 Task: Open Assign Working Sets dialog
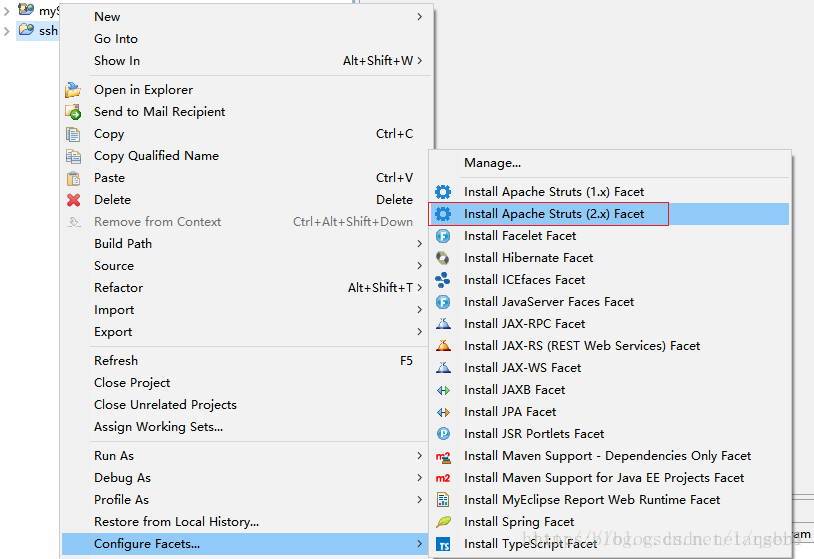click(246, 427)
